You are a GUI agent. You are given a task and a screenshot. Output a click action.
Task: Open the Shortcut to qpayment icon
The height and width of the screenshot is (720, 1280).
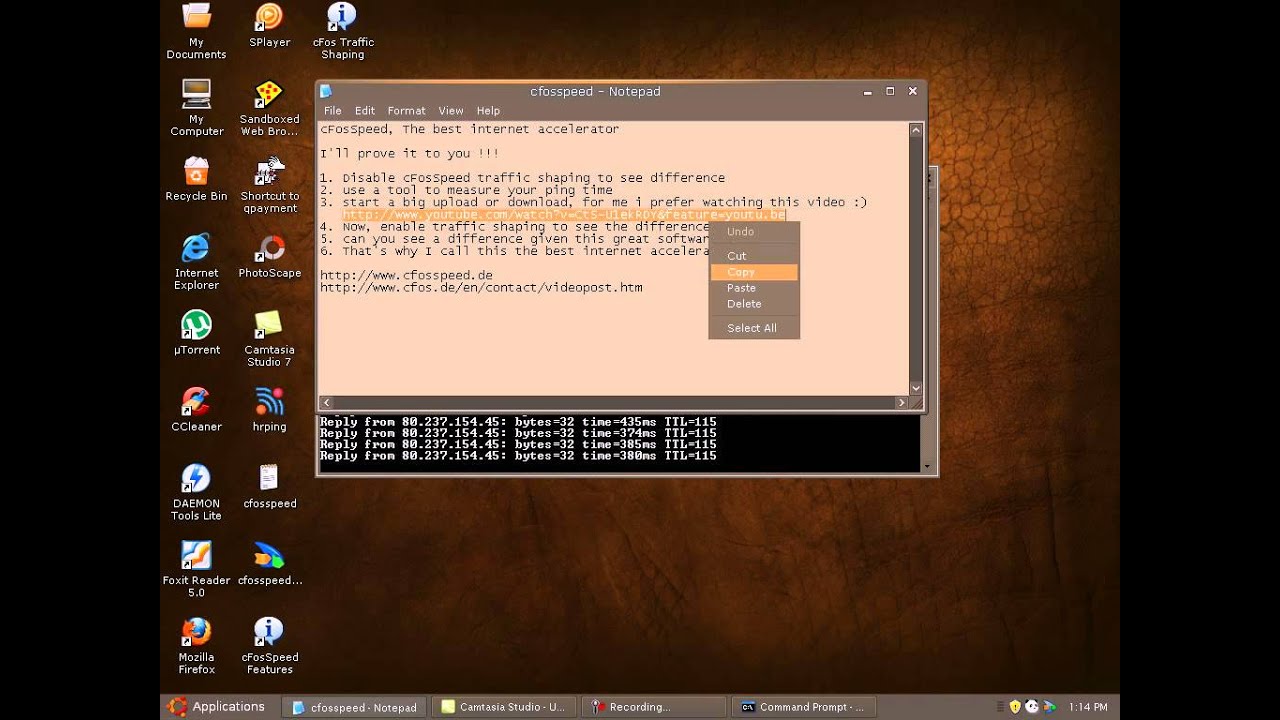pos(269,185)
